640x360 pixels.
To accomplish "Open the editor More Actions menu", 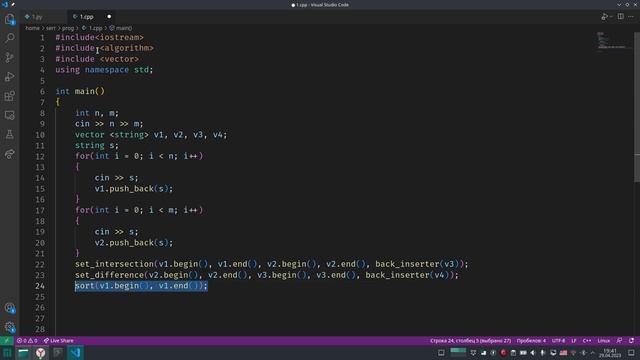I will (631, 16).
